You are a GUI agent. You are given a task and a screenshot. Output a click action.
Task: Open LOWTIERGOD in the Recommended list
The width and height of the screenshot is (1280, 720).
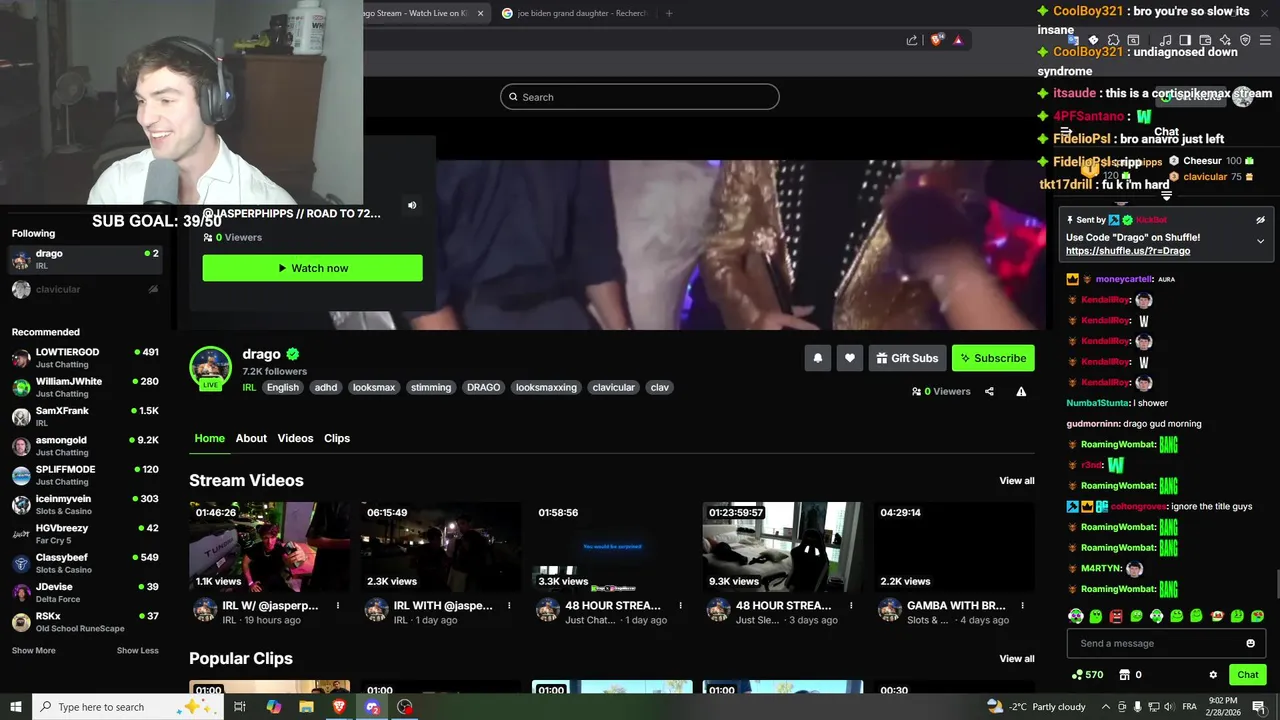coord(85,358)
